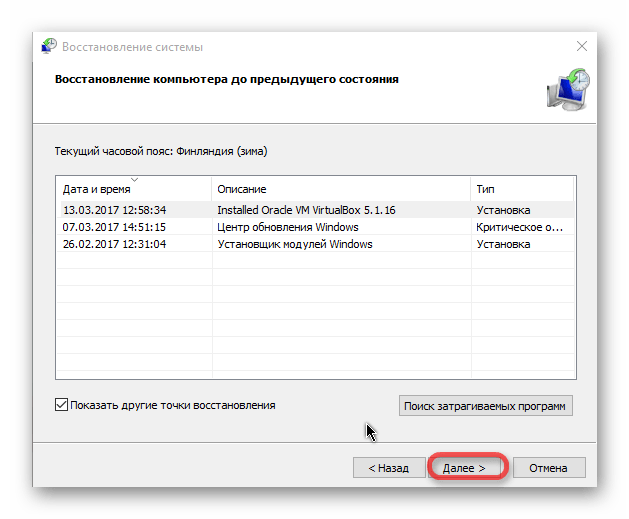Click 'Поиск затрагиваемых программ' button

485,406
